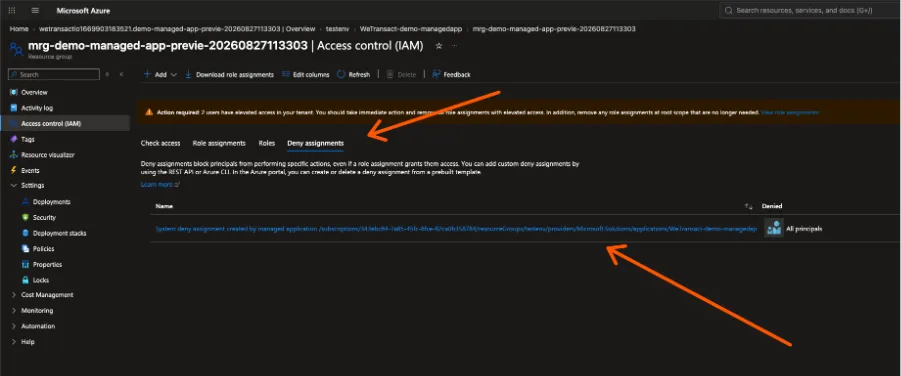
Task: Click the All principals text
Action: point(804,229)
